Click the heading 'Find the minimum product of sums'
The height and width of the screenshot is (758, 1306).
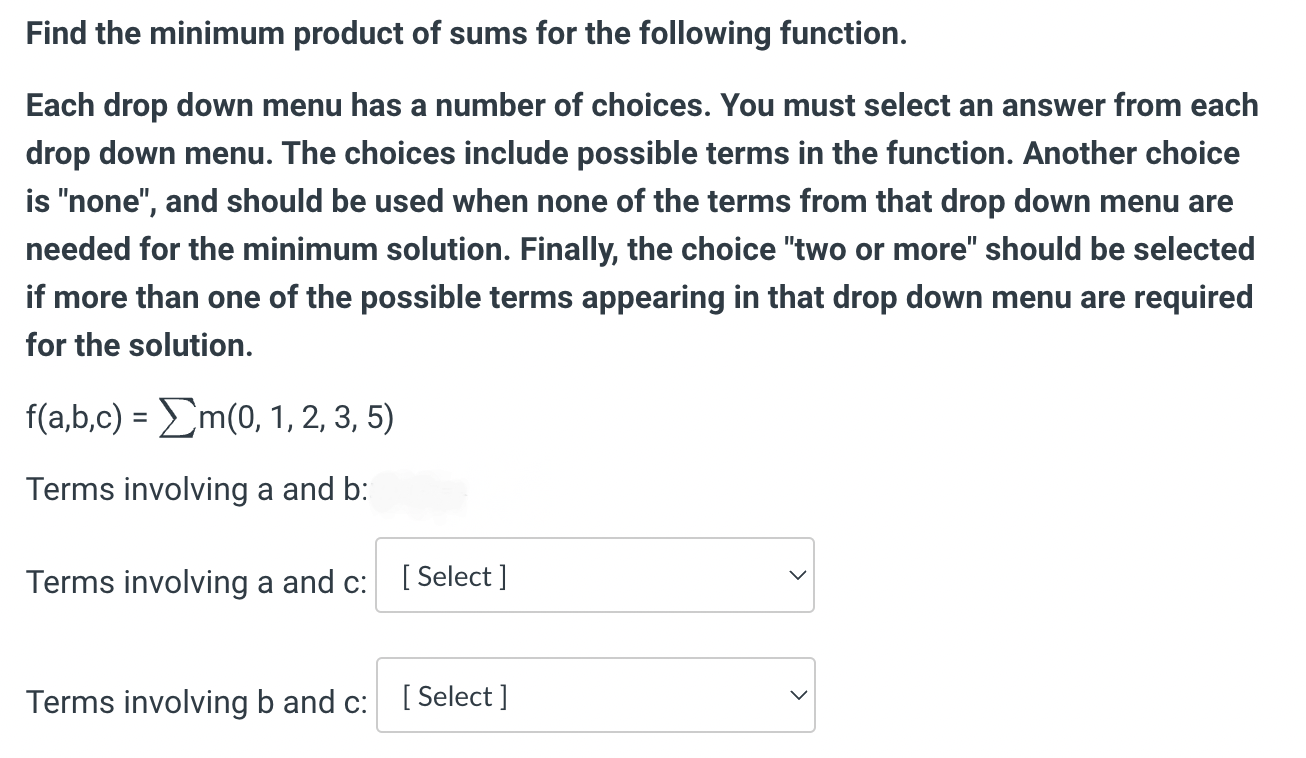click(466, 34)
